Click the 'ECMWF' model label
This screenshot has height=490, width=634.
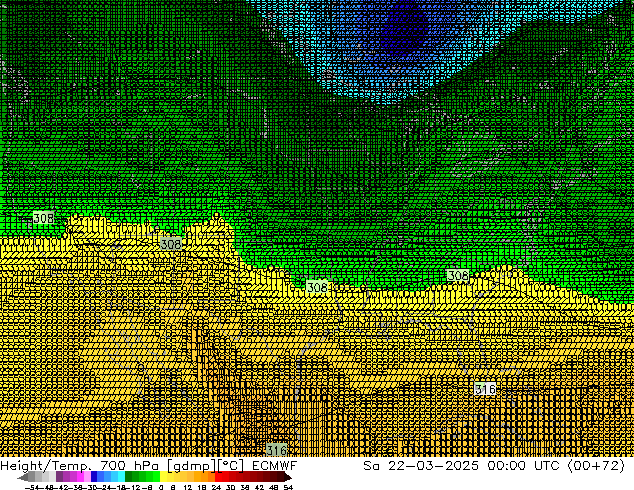pos(275,466)
